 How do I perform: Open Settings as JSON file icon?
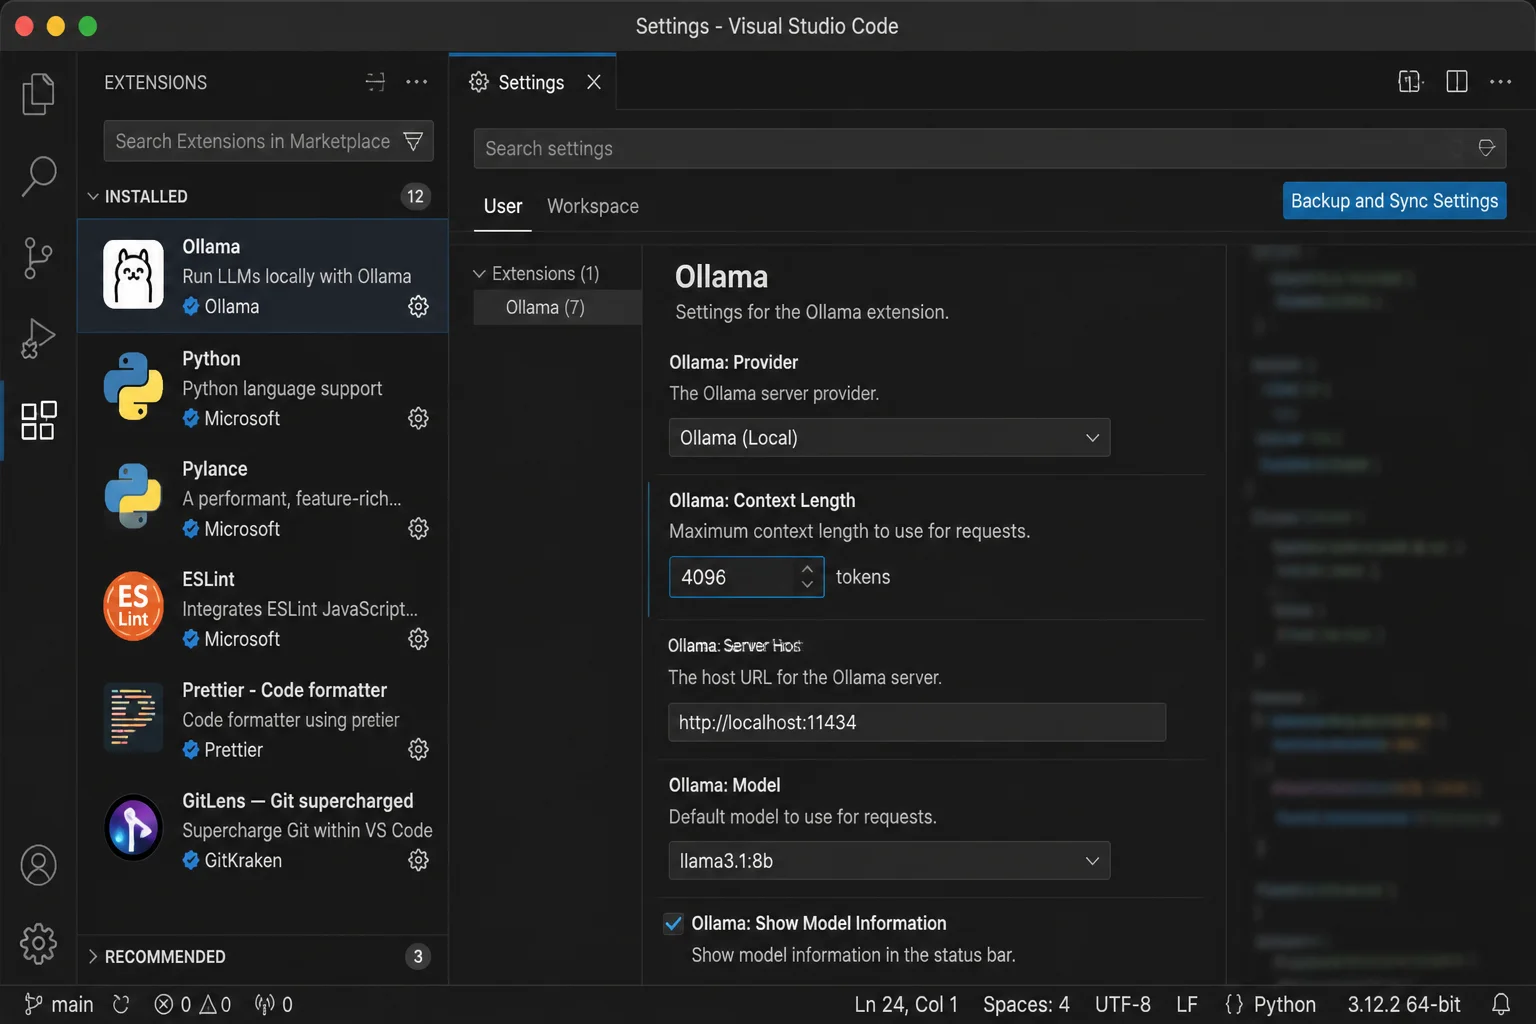tap(1410, 82)
